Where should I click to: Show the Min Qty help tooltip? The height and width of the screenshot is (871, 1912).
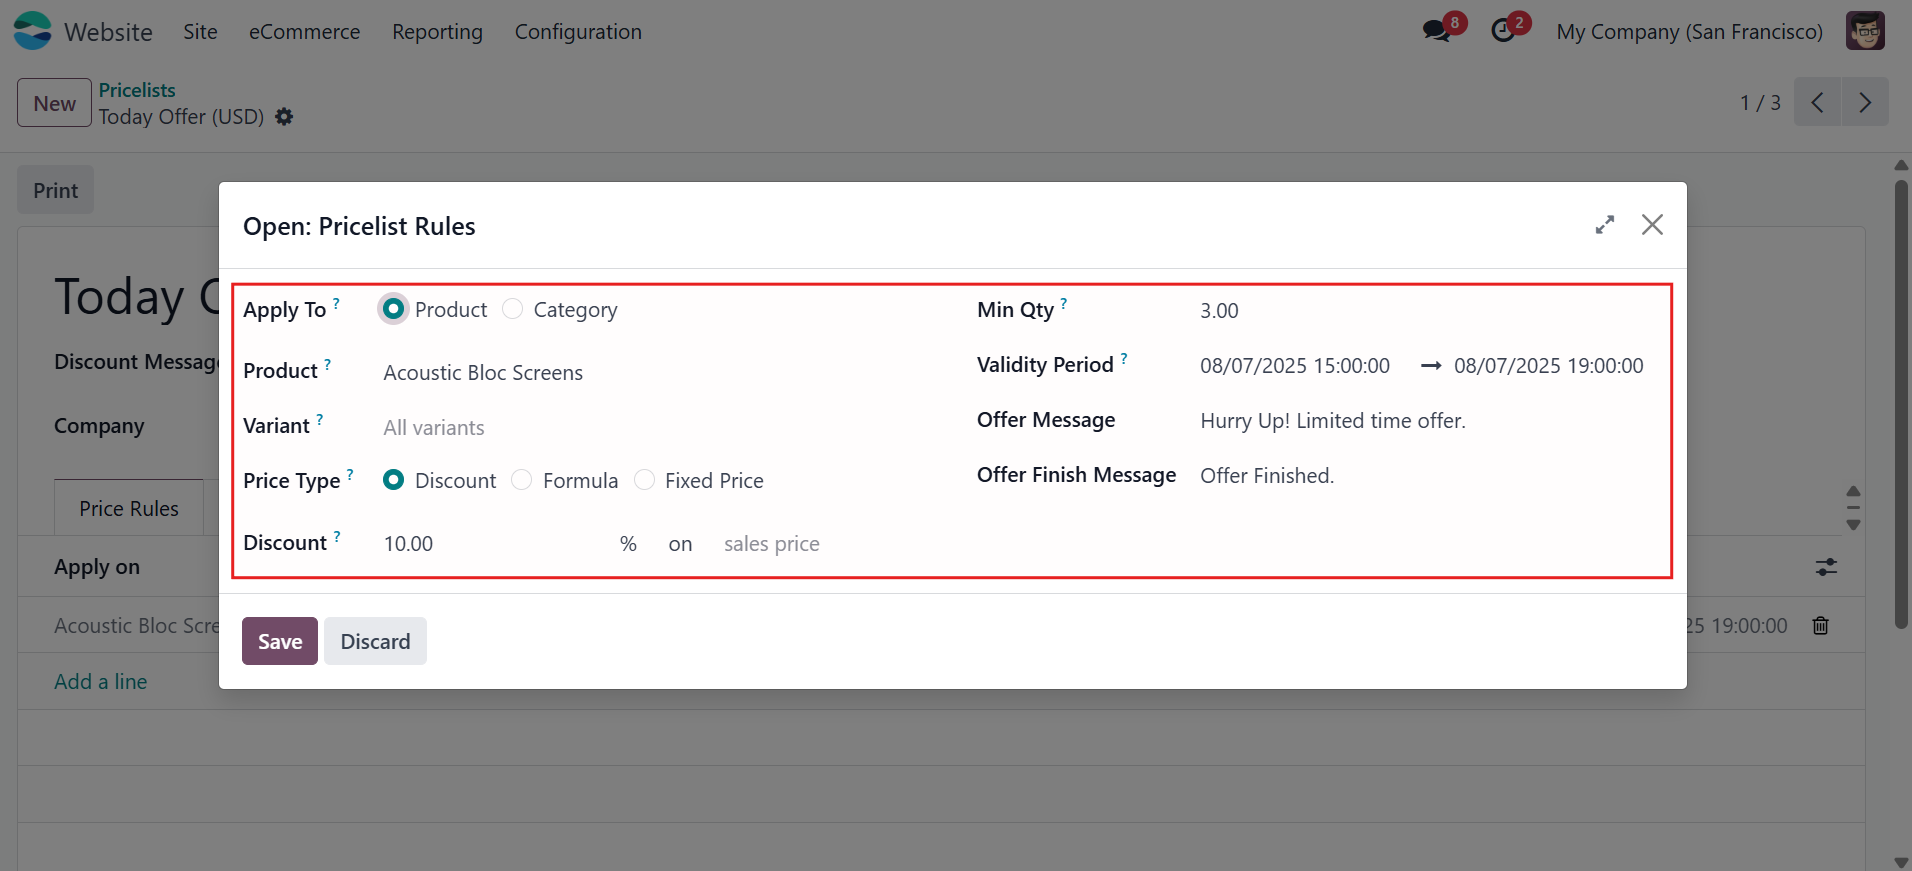pos(1063,302)
